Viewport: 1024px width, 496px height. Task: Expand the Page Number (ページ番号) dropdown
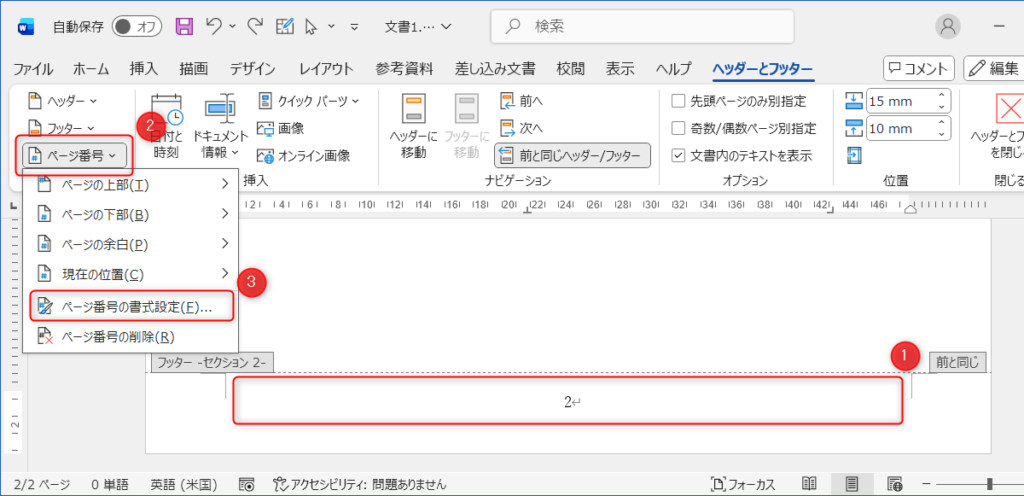click(x=77, y=154)
